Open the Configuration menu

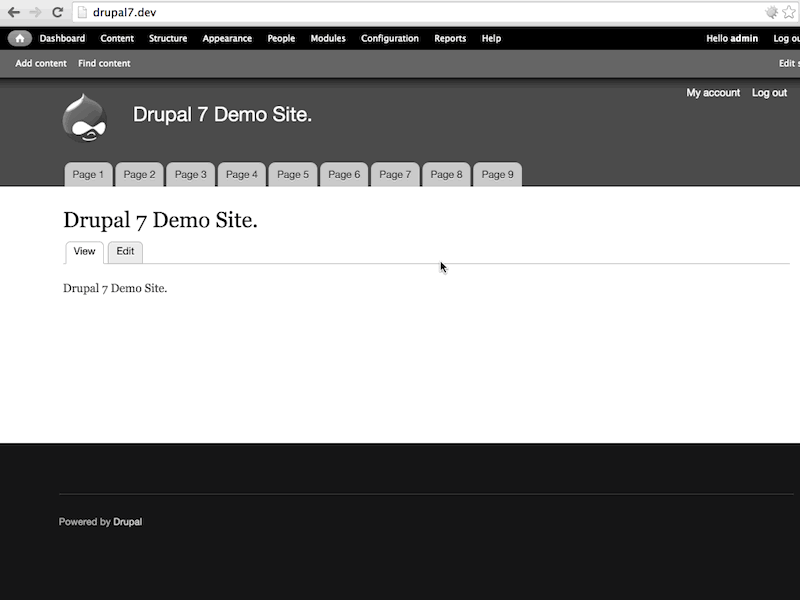click(x=390, y=38)
